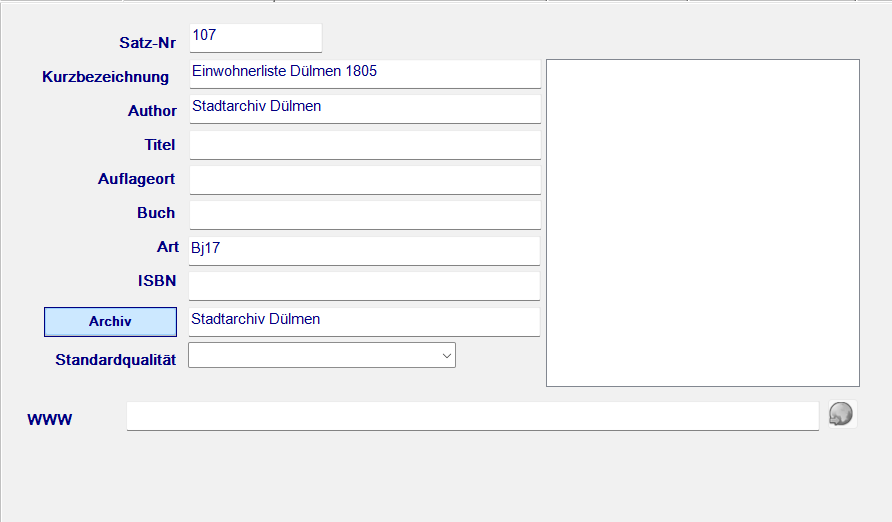The width and height of the screenshot is (892, 522).
Task: Click the WWW label text
Action: click(x=50, y=420)
